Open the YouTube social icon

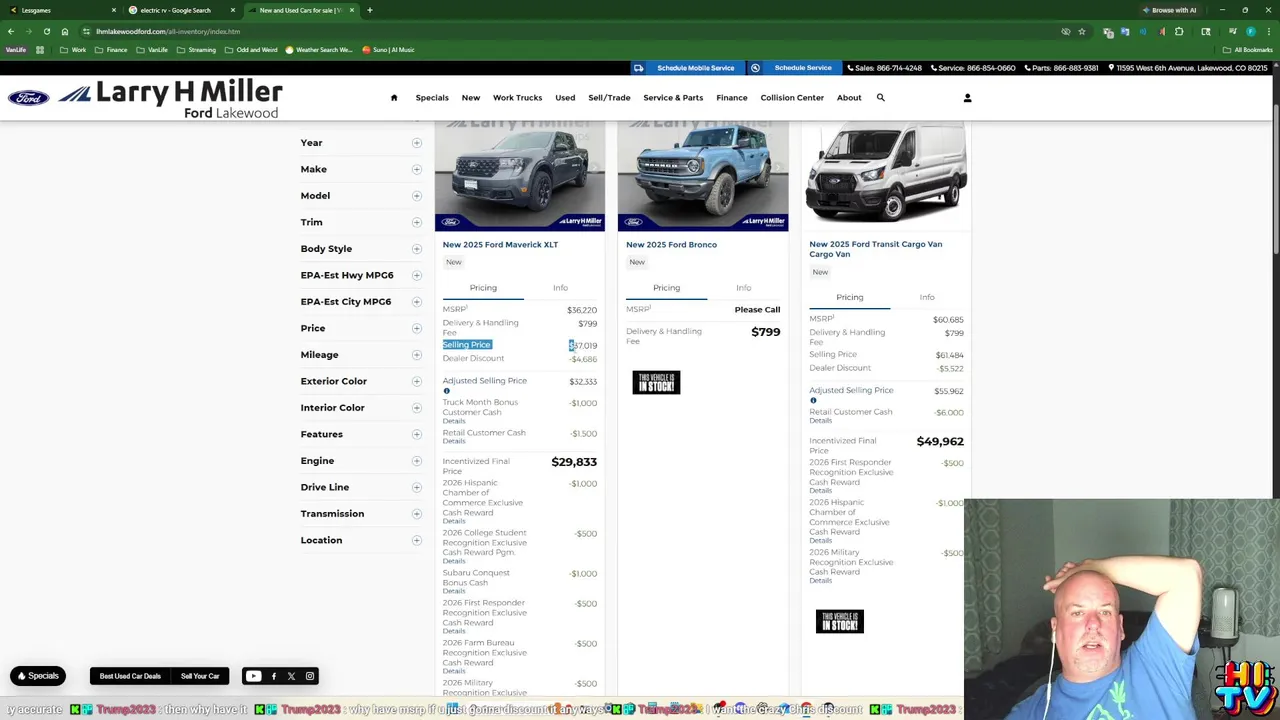[253, 676]
